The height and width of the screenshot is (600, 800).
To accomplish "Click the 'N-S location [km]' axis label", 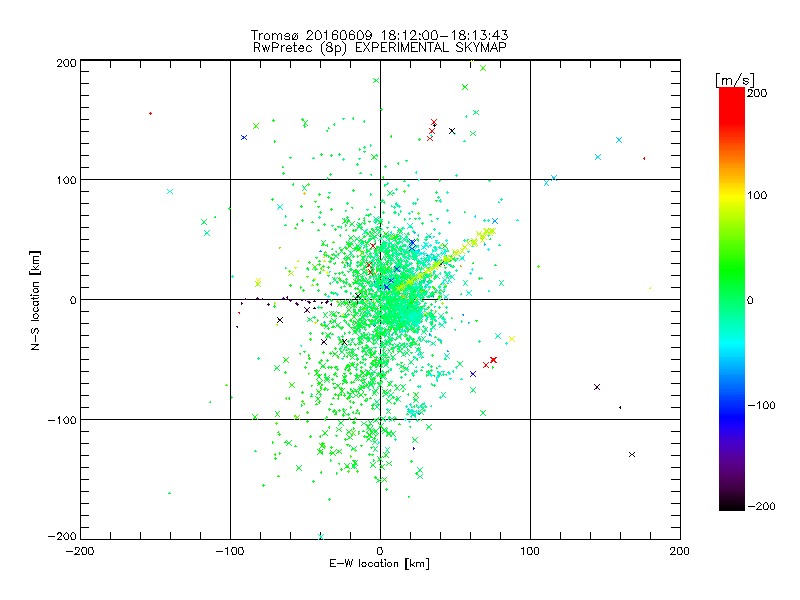I will point(35,301).
